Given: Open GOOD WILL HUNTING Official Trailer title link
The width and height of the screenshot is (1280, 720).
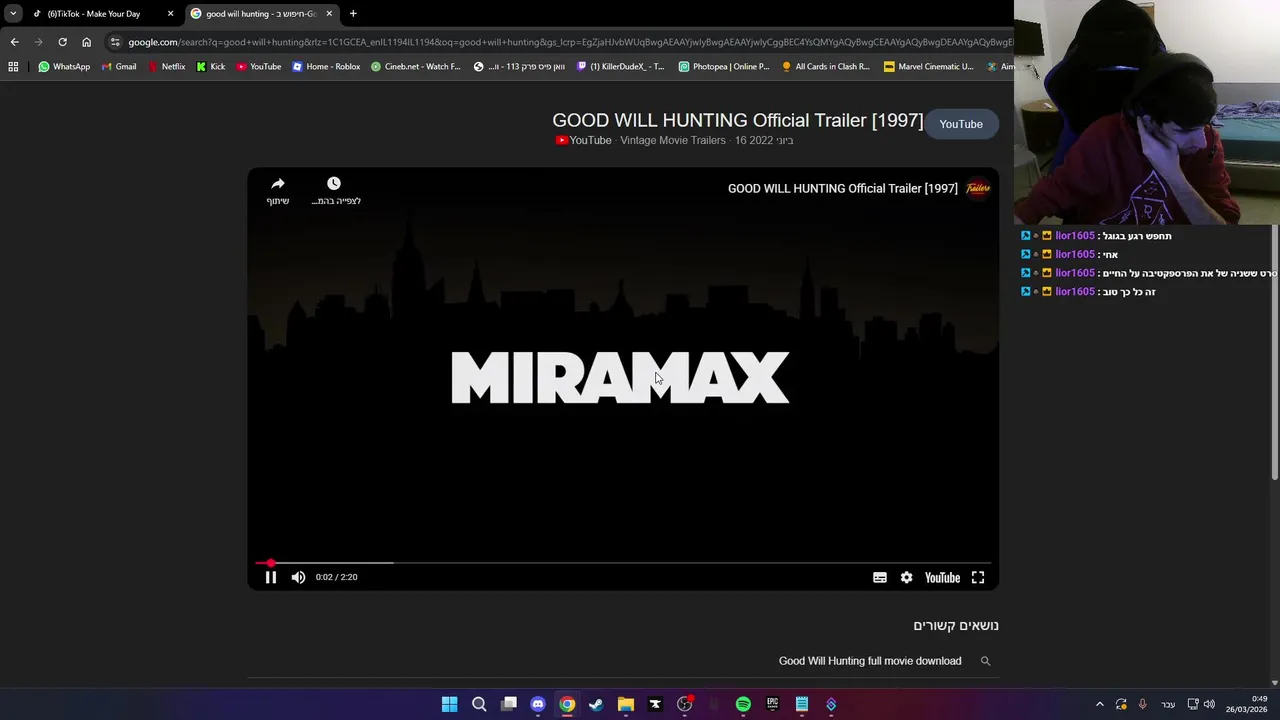Looking at the screenshot, I should (738, 120).
